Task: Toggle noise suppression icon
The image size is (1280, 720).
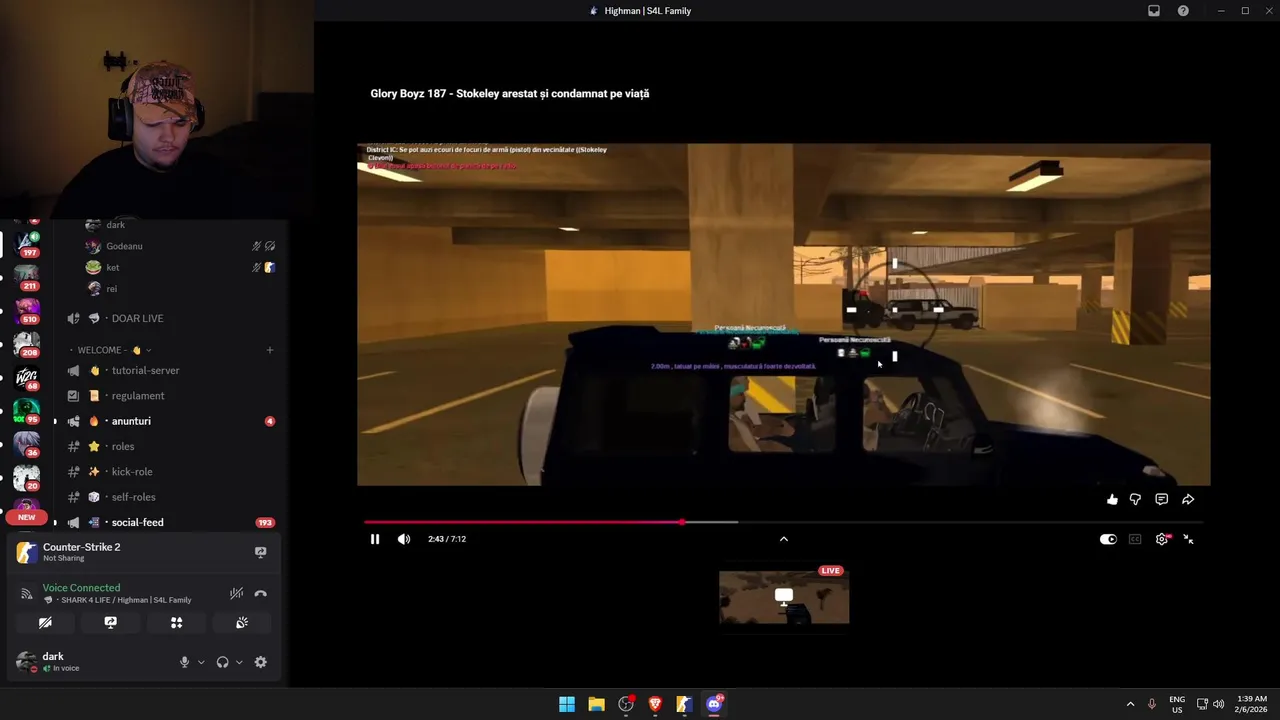Action: tap(236, 593)
